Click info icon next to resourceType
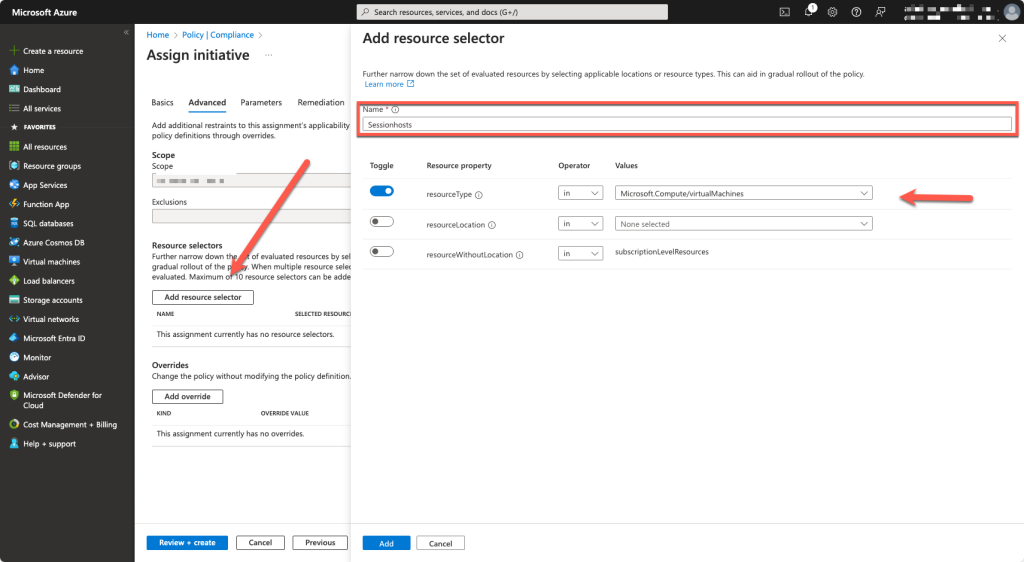The height and width of the screenshot is (562, 1024). pyautogui.click(x=479, y=195)
